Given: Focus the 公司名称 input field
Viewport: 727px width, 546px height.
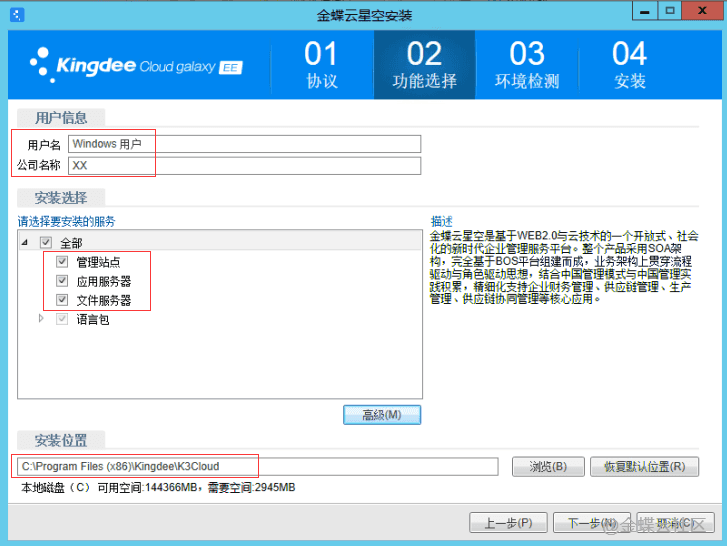Looking at the screenshot, I should 244,165.
